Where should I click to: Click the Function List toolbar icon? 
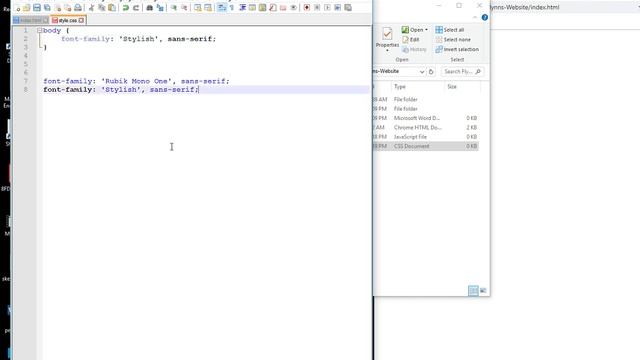(273, 8)
